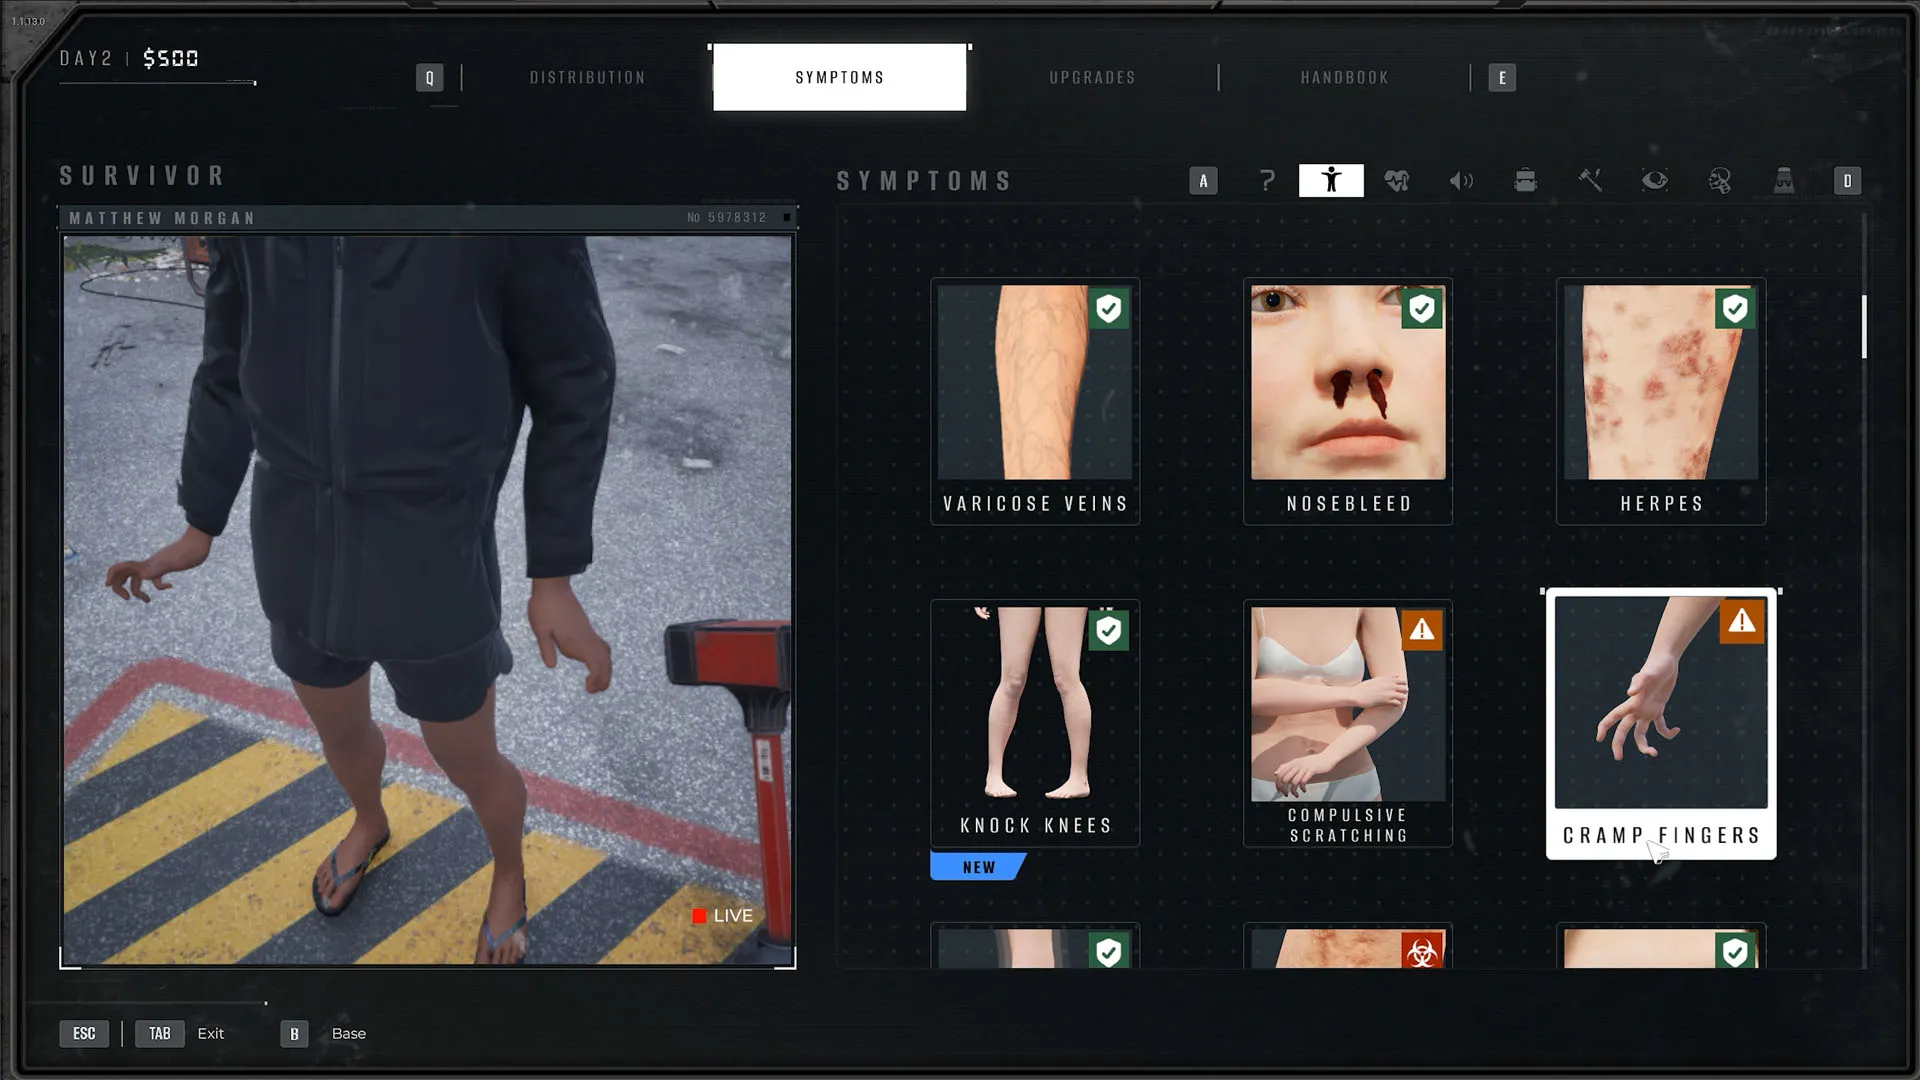Select the Cramp Fingers symptom card

tap(1661, 723)
